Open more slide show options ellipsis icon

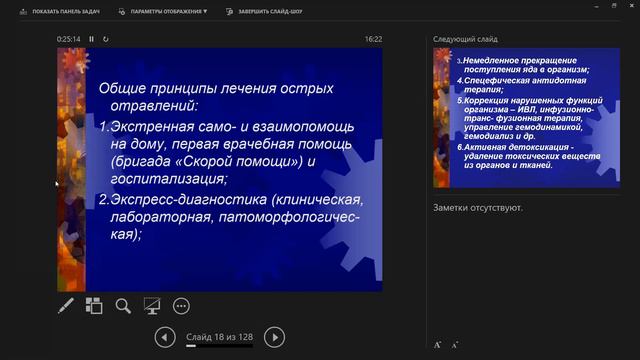click(x=181, y=306)
